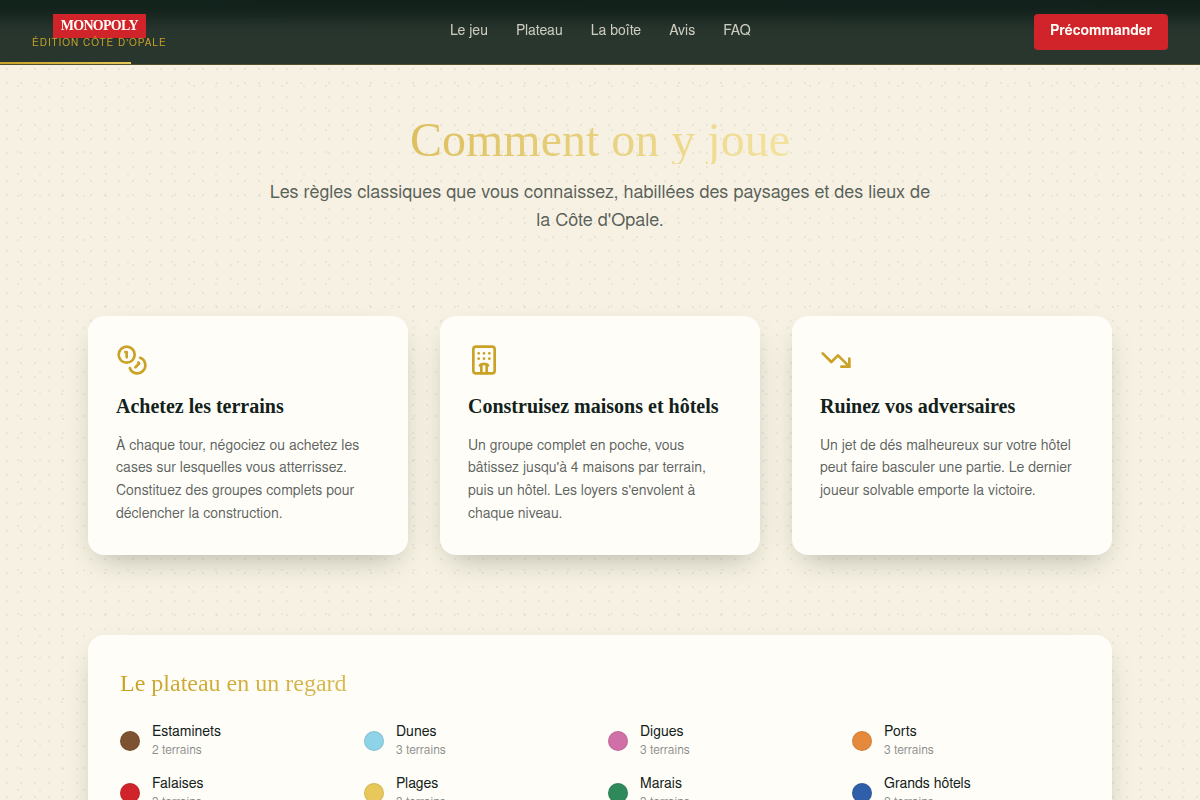This screenshot has height=800, width=1200.
Task: Click the building icon above "Construisez maisons et hôtels"
Action: tap(484, 360)
